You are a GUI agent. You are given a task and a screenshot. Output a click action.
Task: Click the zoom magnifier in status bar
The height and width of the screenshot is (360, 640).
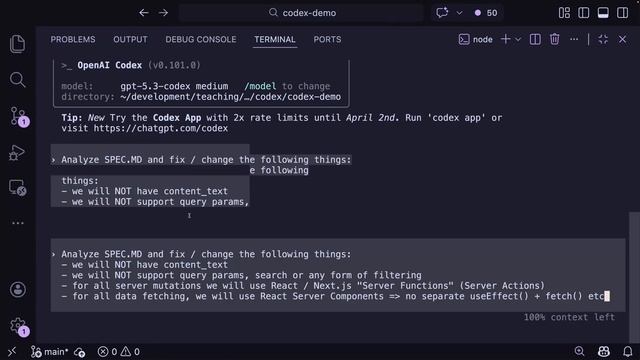tap(579, 351)
